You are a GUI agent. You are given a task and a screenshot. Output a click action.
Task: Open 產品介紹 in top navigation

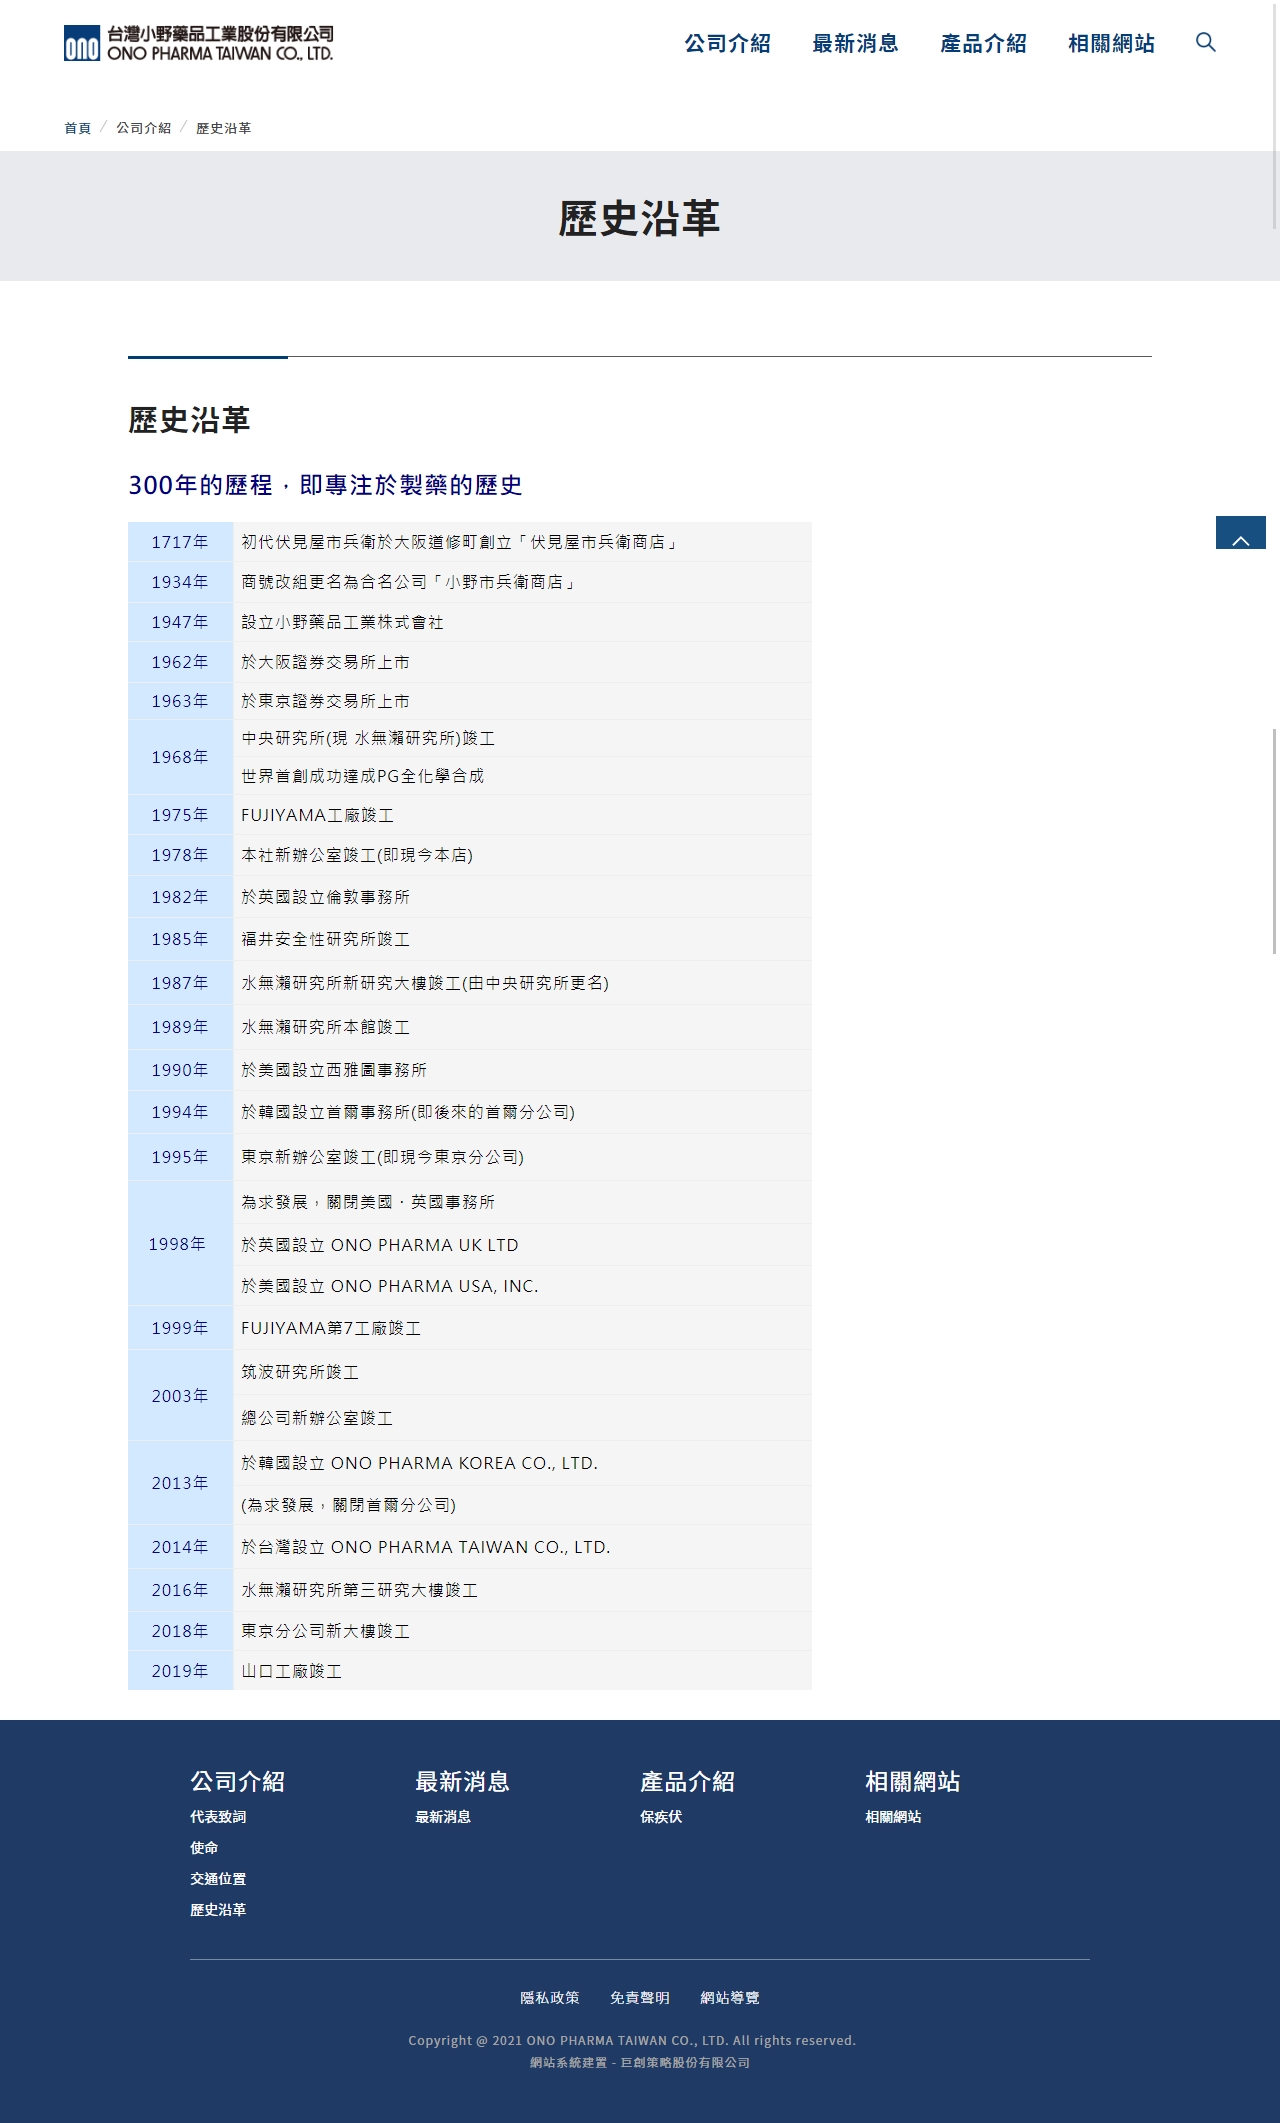point(983,43)
